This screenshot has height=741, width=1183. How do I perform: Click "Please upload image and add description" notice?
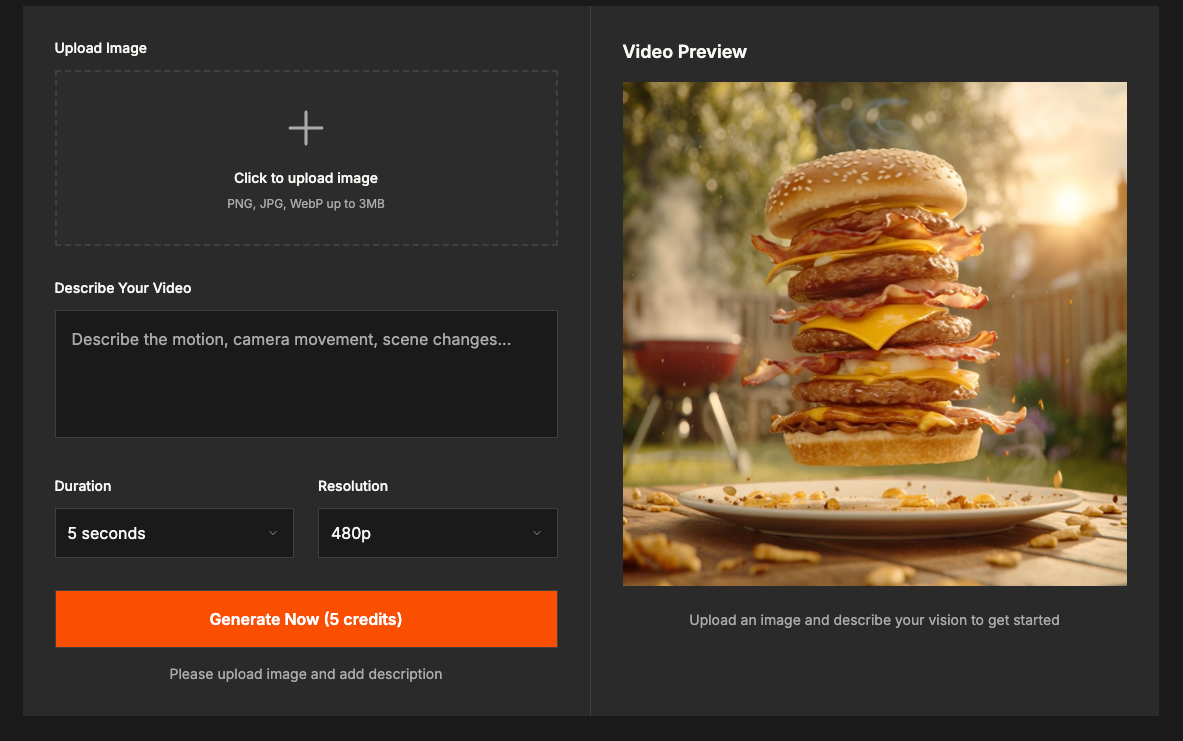[306, 674]
